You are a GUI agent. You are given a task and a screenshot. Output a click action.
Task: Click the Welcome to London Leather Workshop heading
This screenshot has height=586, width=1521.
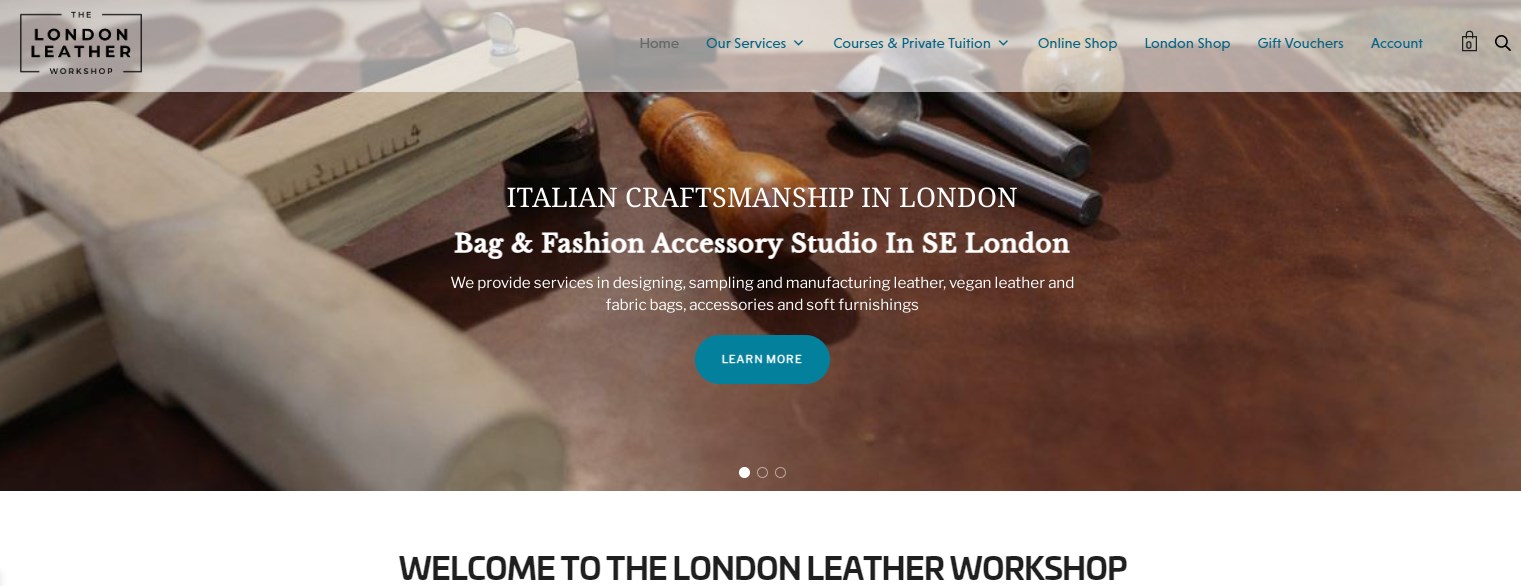[x=762, y=567]
